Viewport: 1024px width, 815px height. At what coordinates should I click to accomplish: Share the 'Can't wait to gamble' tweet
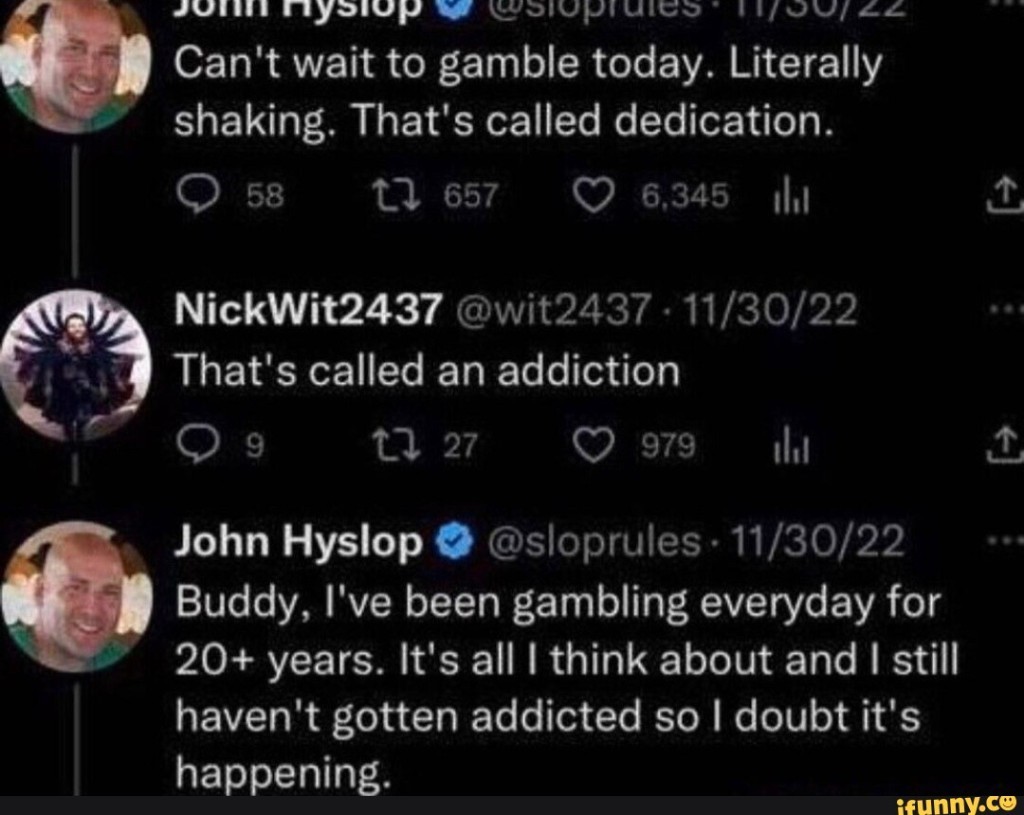pos(1007,195)
